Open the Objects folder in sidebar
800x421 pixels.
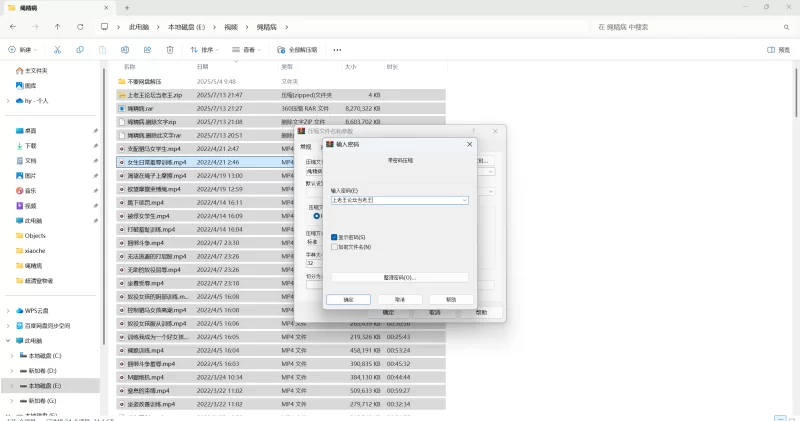[31, 236]
